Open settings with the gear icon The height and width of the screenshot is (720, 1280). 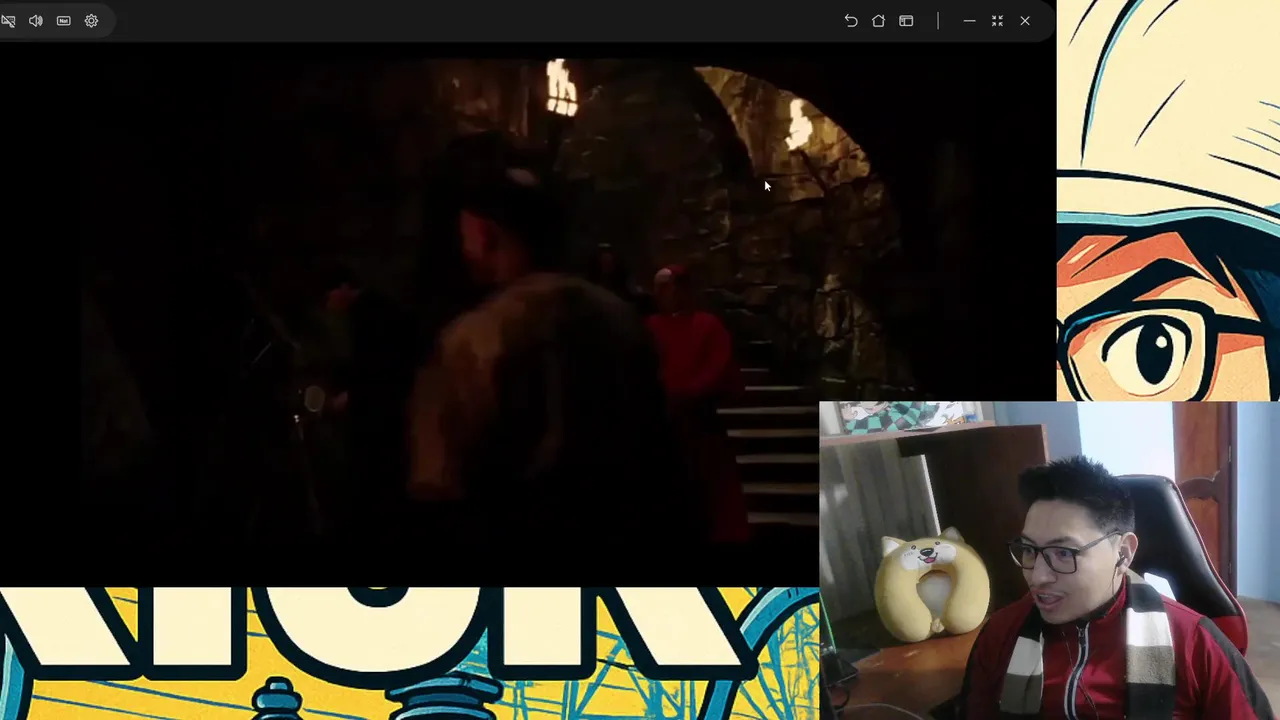click(x=92, y=21)
